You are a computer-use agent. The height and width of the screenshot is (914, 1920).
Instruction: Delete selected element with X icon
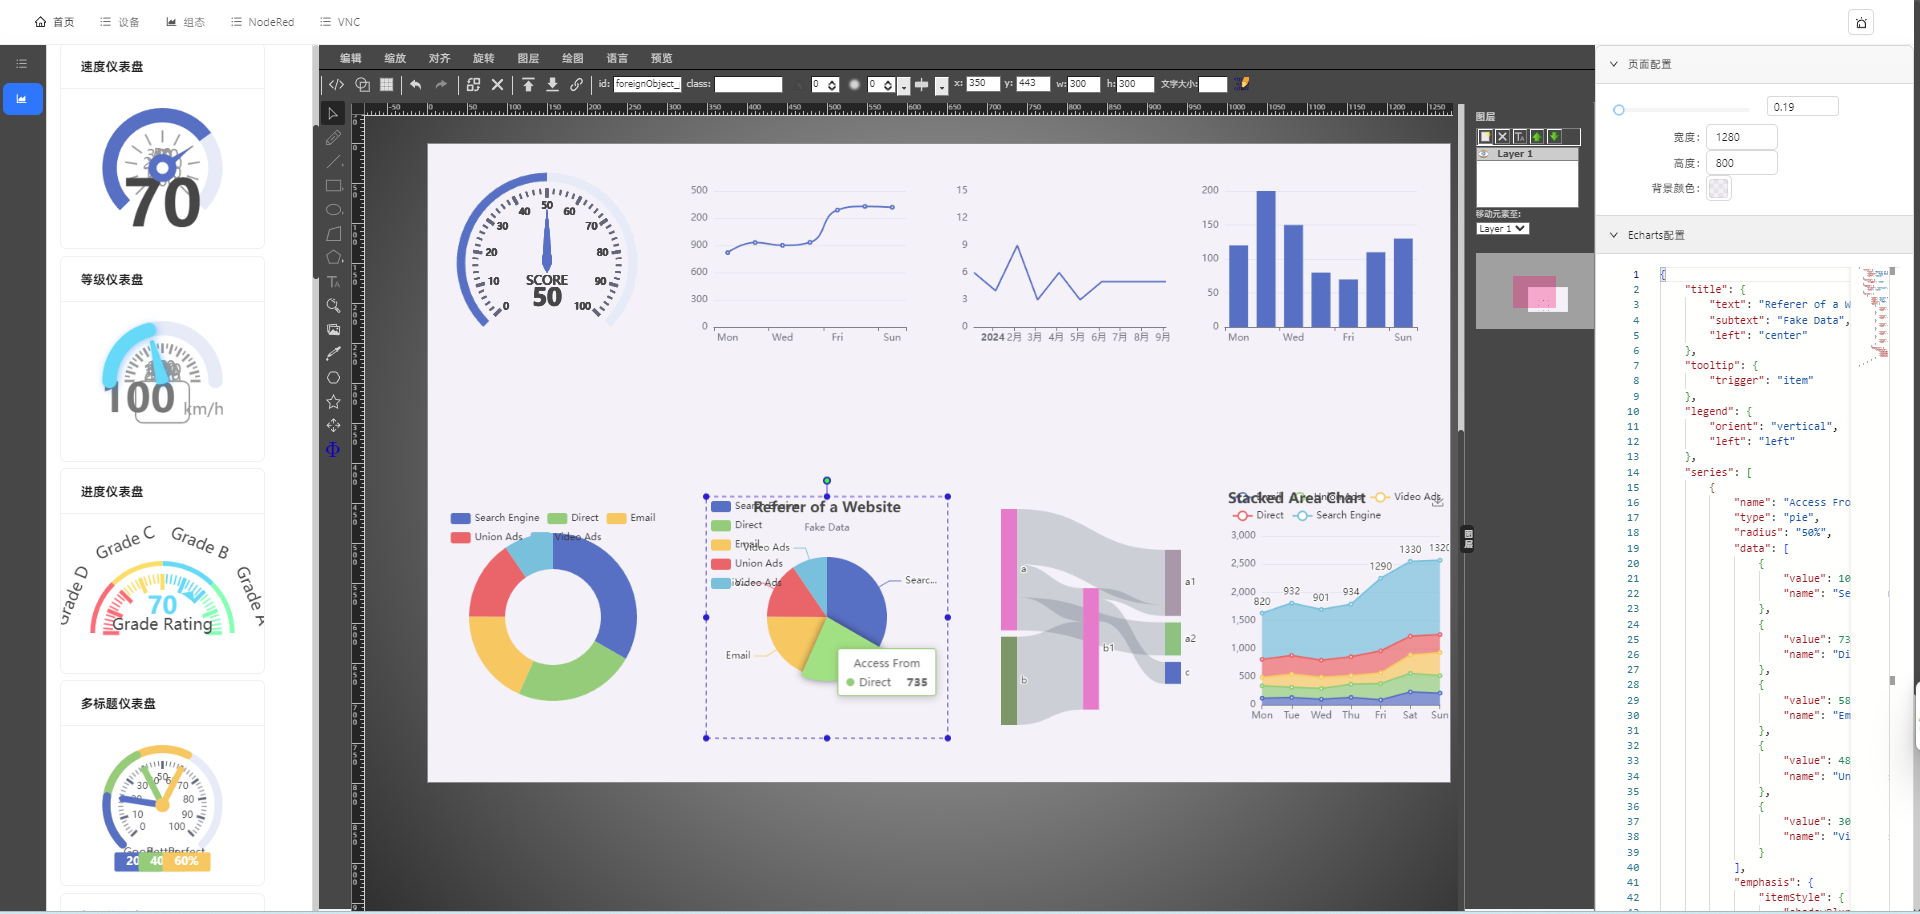(x=497, y=85)
